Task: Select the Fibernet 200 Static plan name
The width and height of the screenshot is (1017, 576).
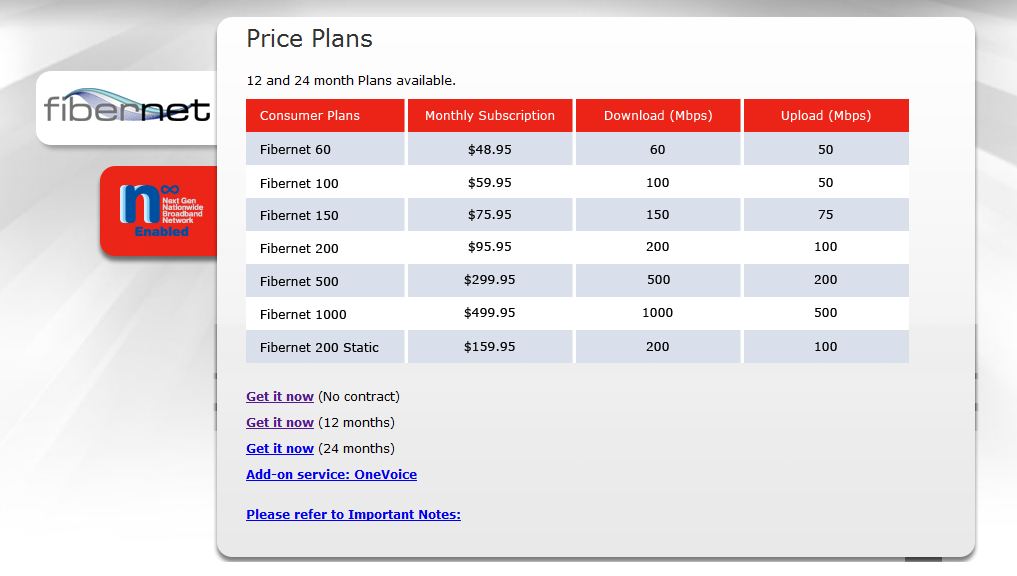Action: (x=319, y=348)
